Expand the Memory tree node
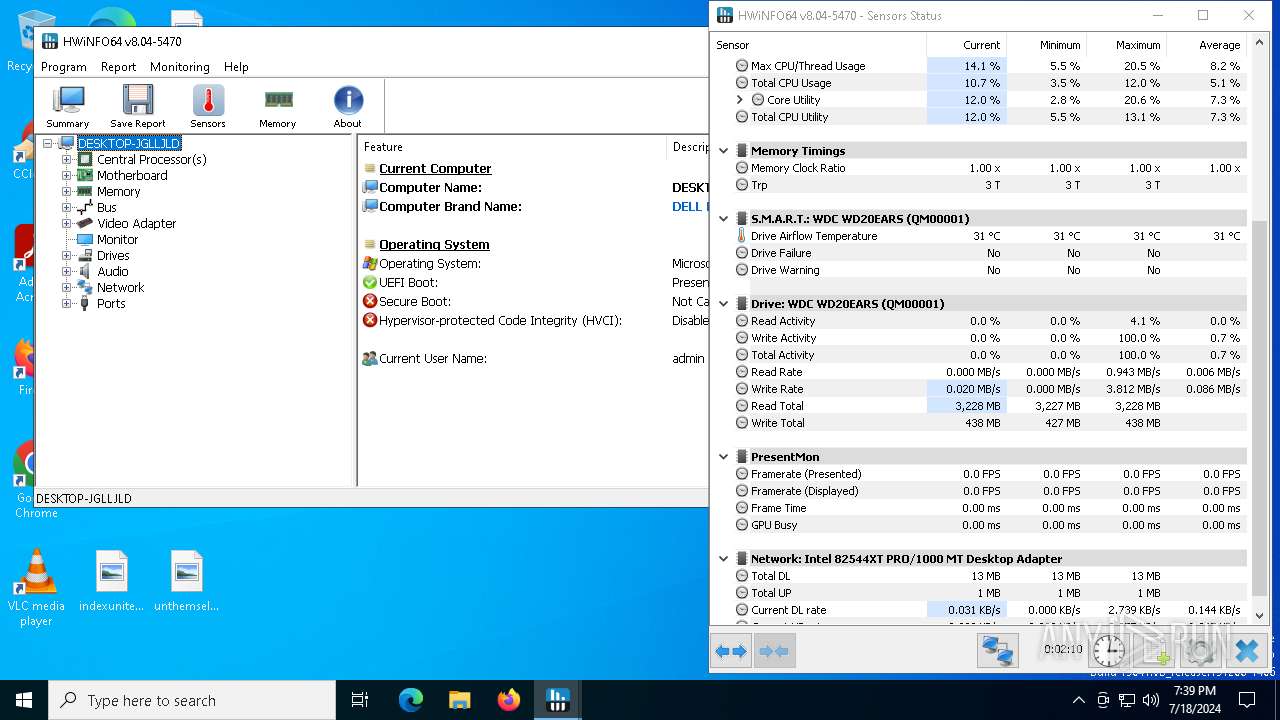 coord(67,191)
